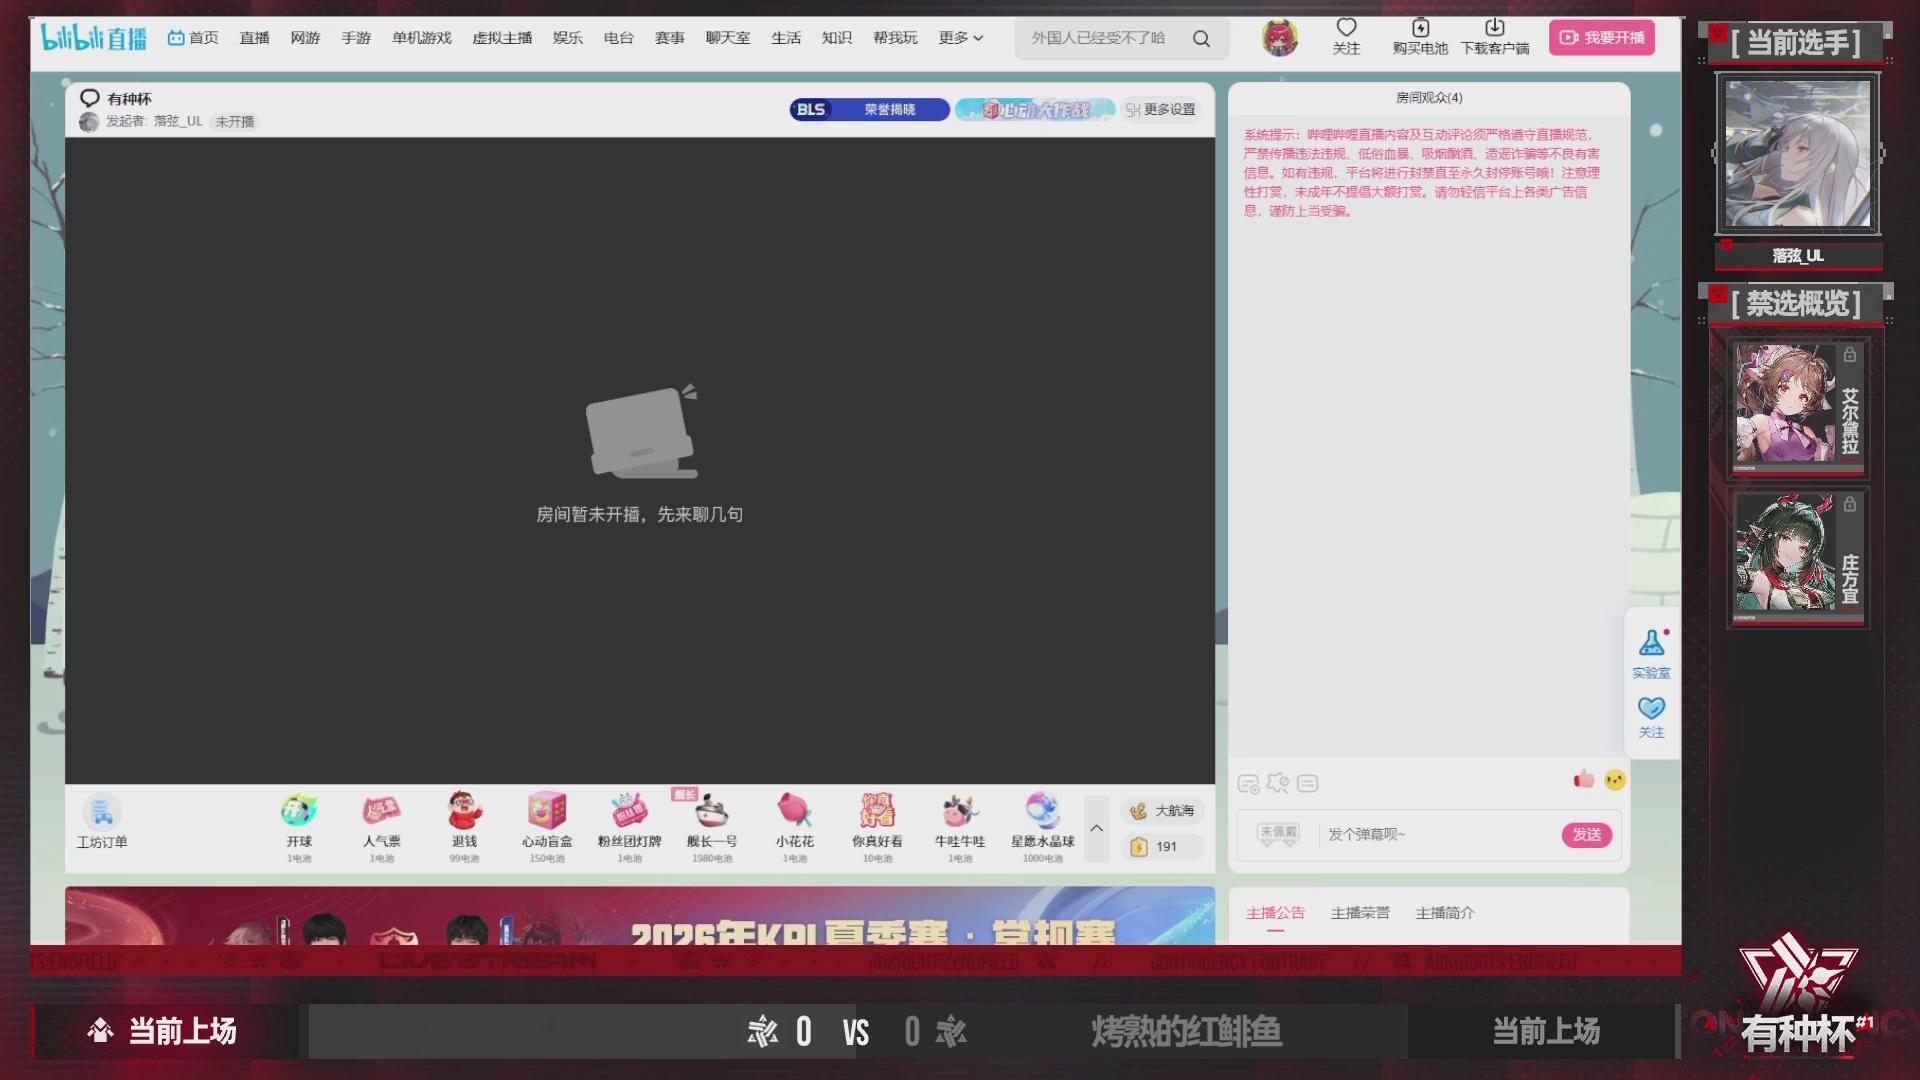Open the 赛事 category
Screen dimensions: 1920x1080
point(669,38)
